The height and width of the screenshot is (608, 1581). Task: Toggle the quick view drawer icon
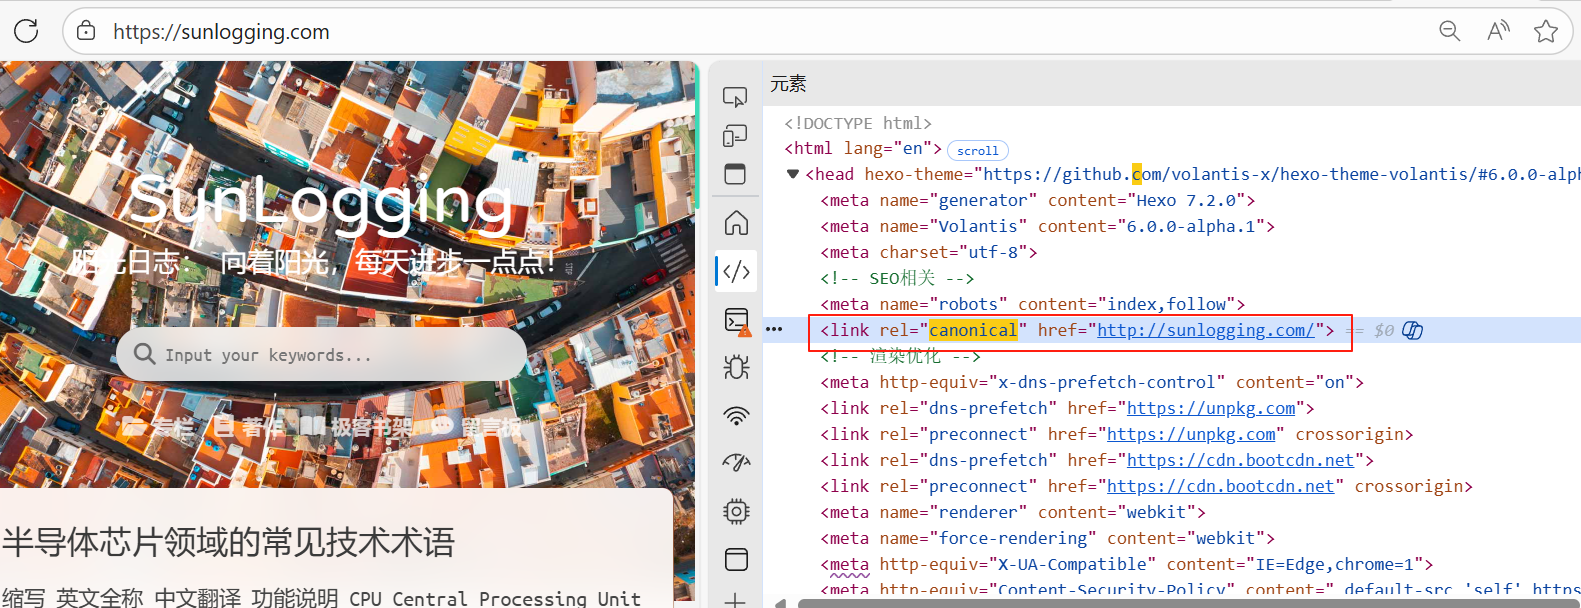click(x=735, y=174)
